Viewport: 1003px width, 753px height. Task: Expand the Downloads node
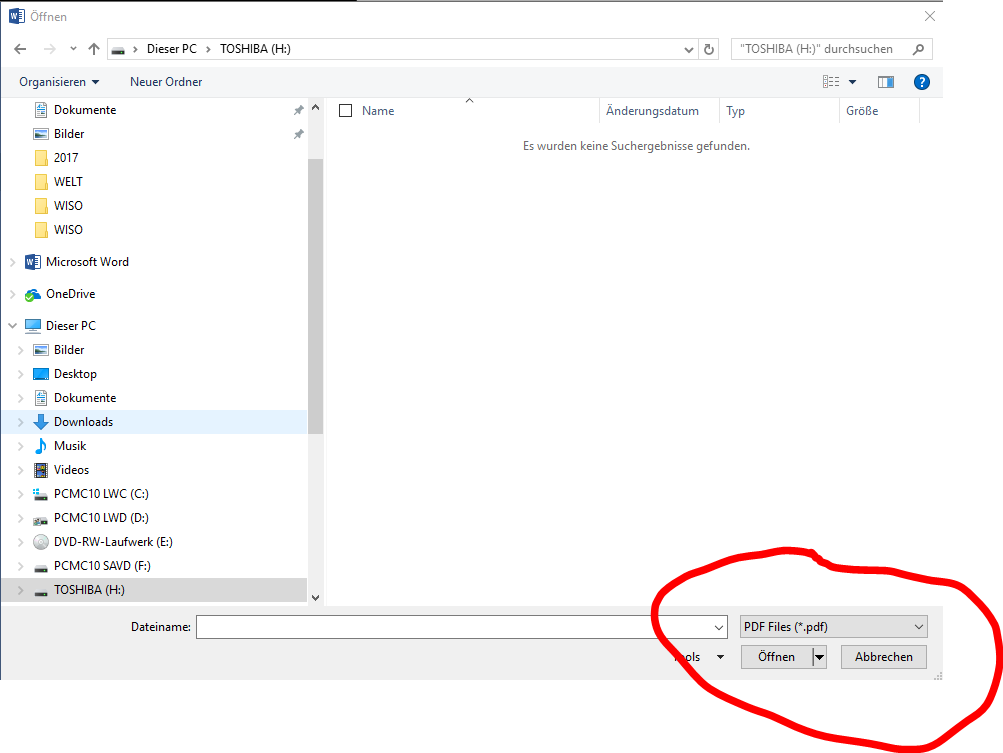tap(20, 422)
